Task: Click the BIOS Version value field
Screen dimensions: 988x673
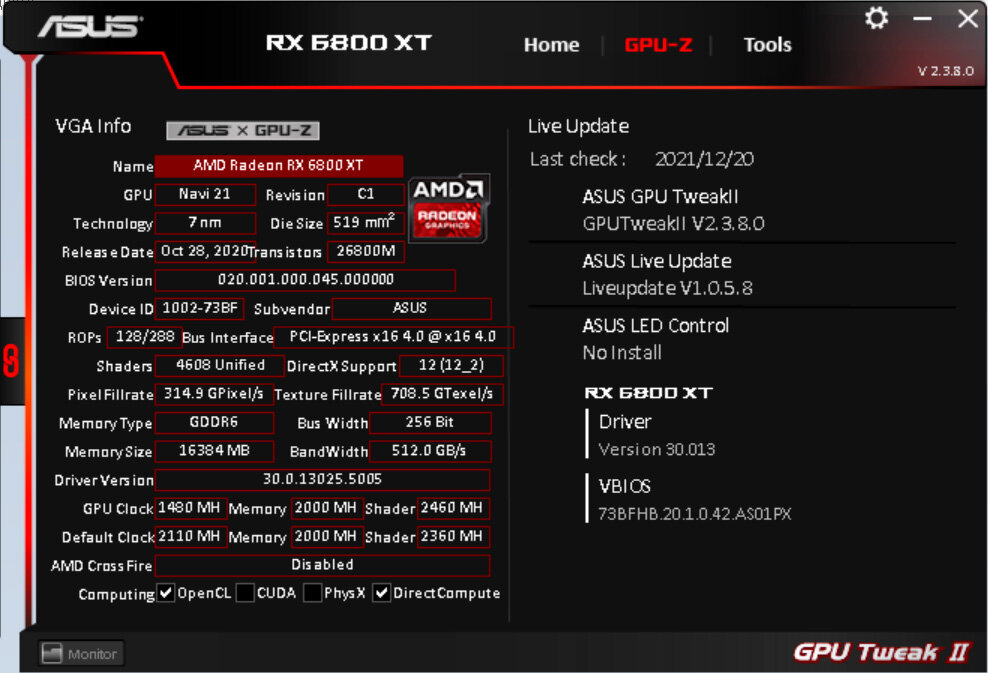Action: click(305, 280)
